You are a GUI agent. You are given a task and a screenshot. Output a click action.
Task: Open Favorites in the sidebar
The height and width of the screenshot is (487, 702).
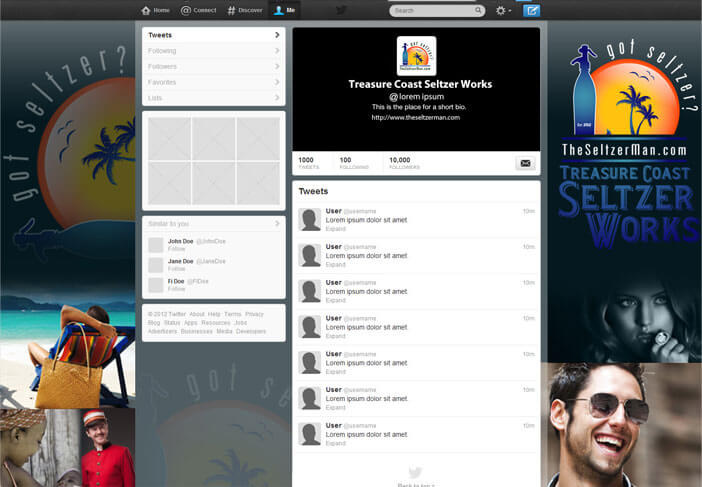(214, 82)
